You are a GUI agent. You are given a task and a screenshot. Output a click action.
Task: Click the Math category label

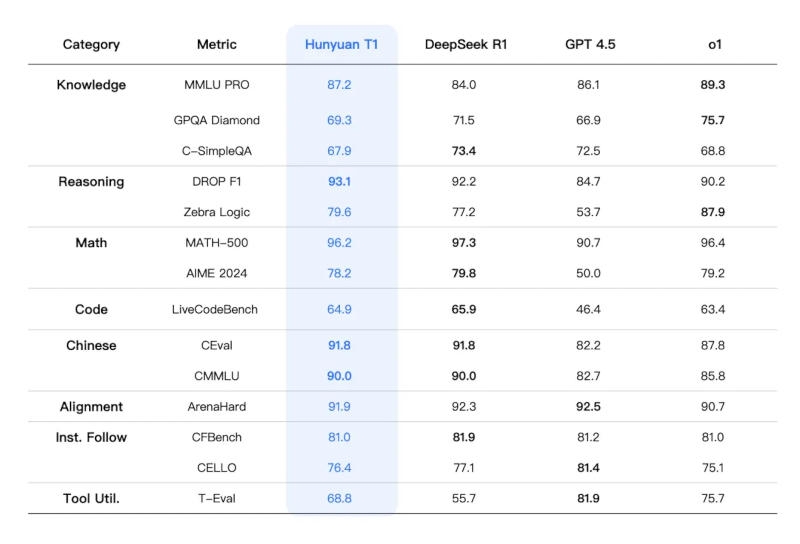click(x=91, y=242)
